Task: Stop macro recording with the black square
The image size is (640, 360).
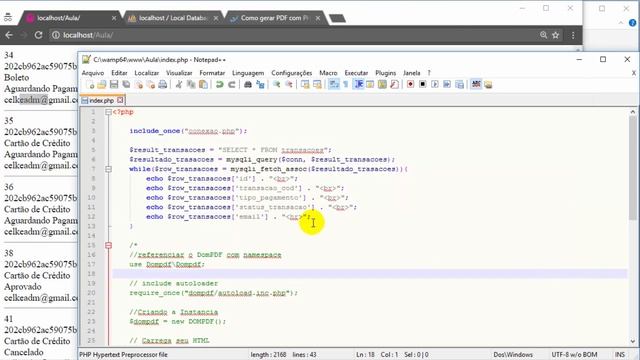Action: pyautogui.click(x=423, y=84)
